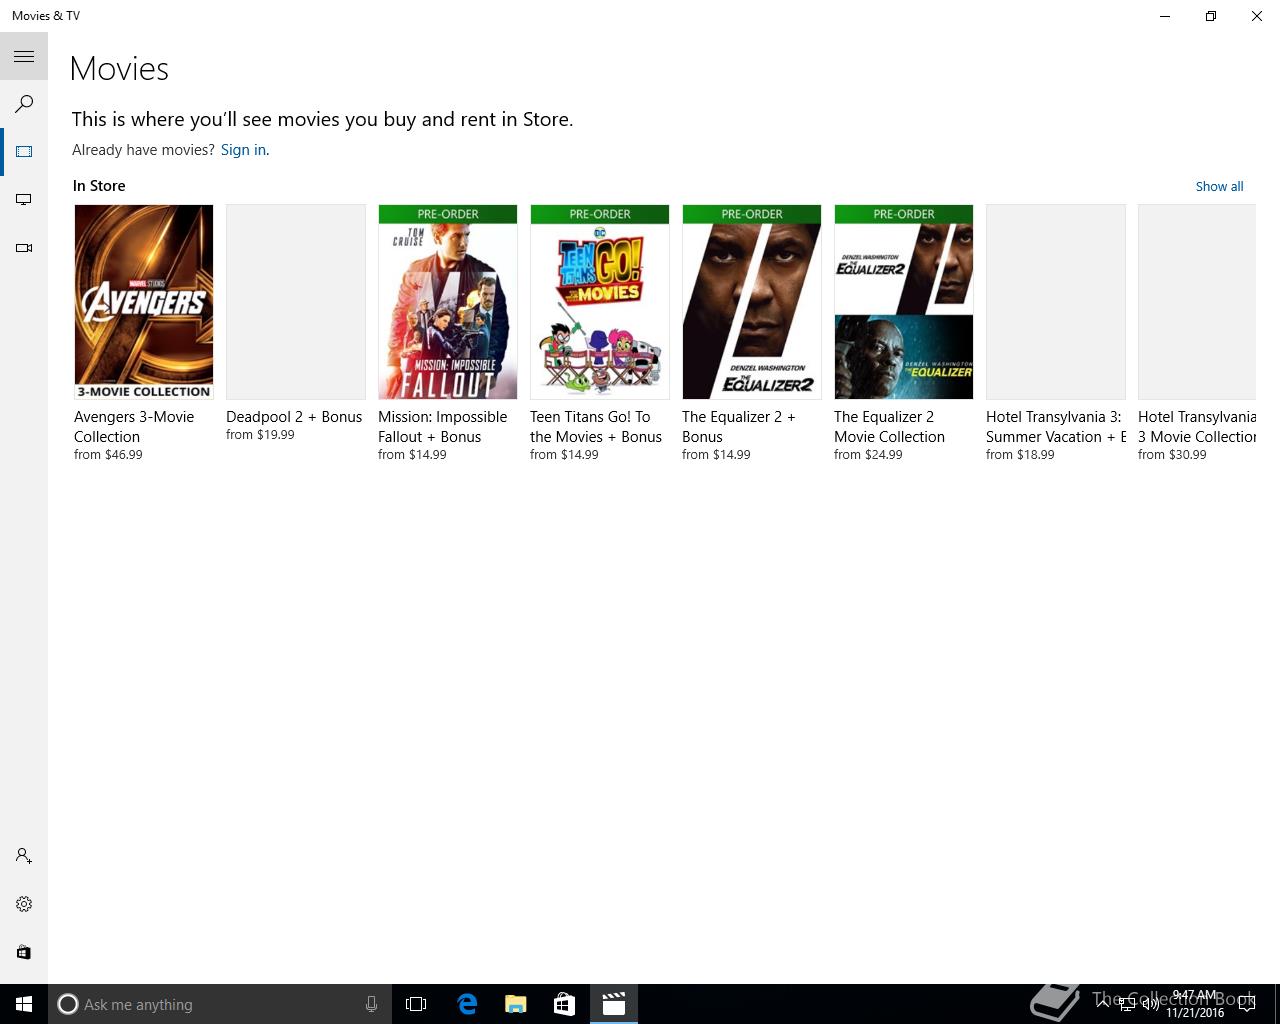Click the Cortana microphone icon

(371, 1004)
